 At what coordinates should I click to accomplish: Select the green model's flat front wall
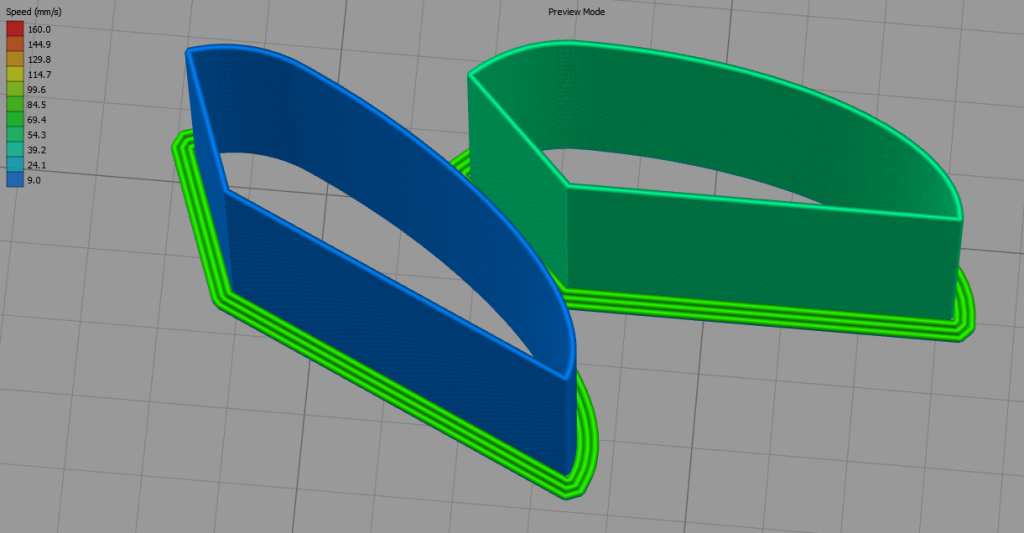pos(760,255)
